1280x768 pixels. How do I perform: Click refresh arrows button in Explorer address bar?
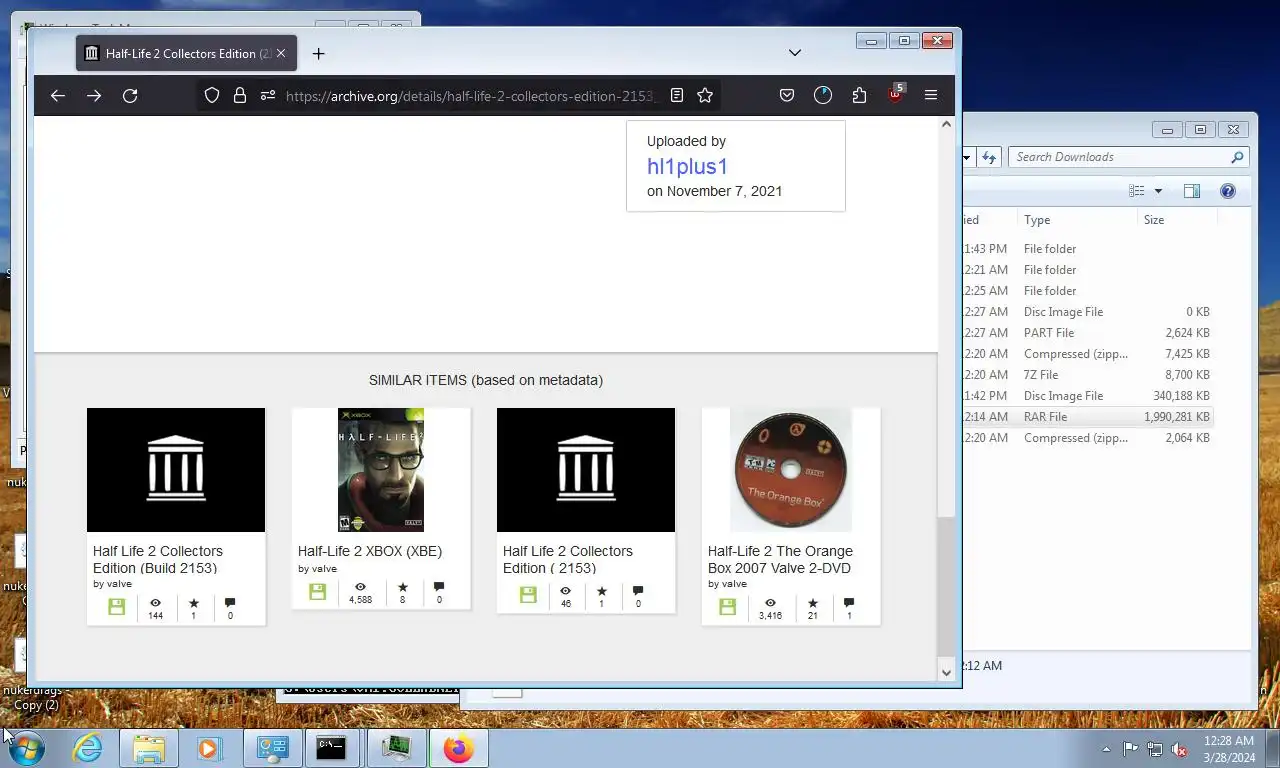coord(989,157)
